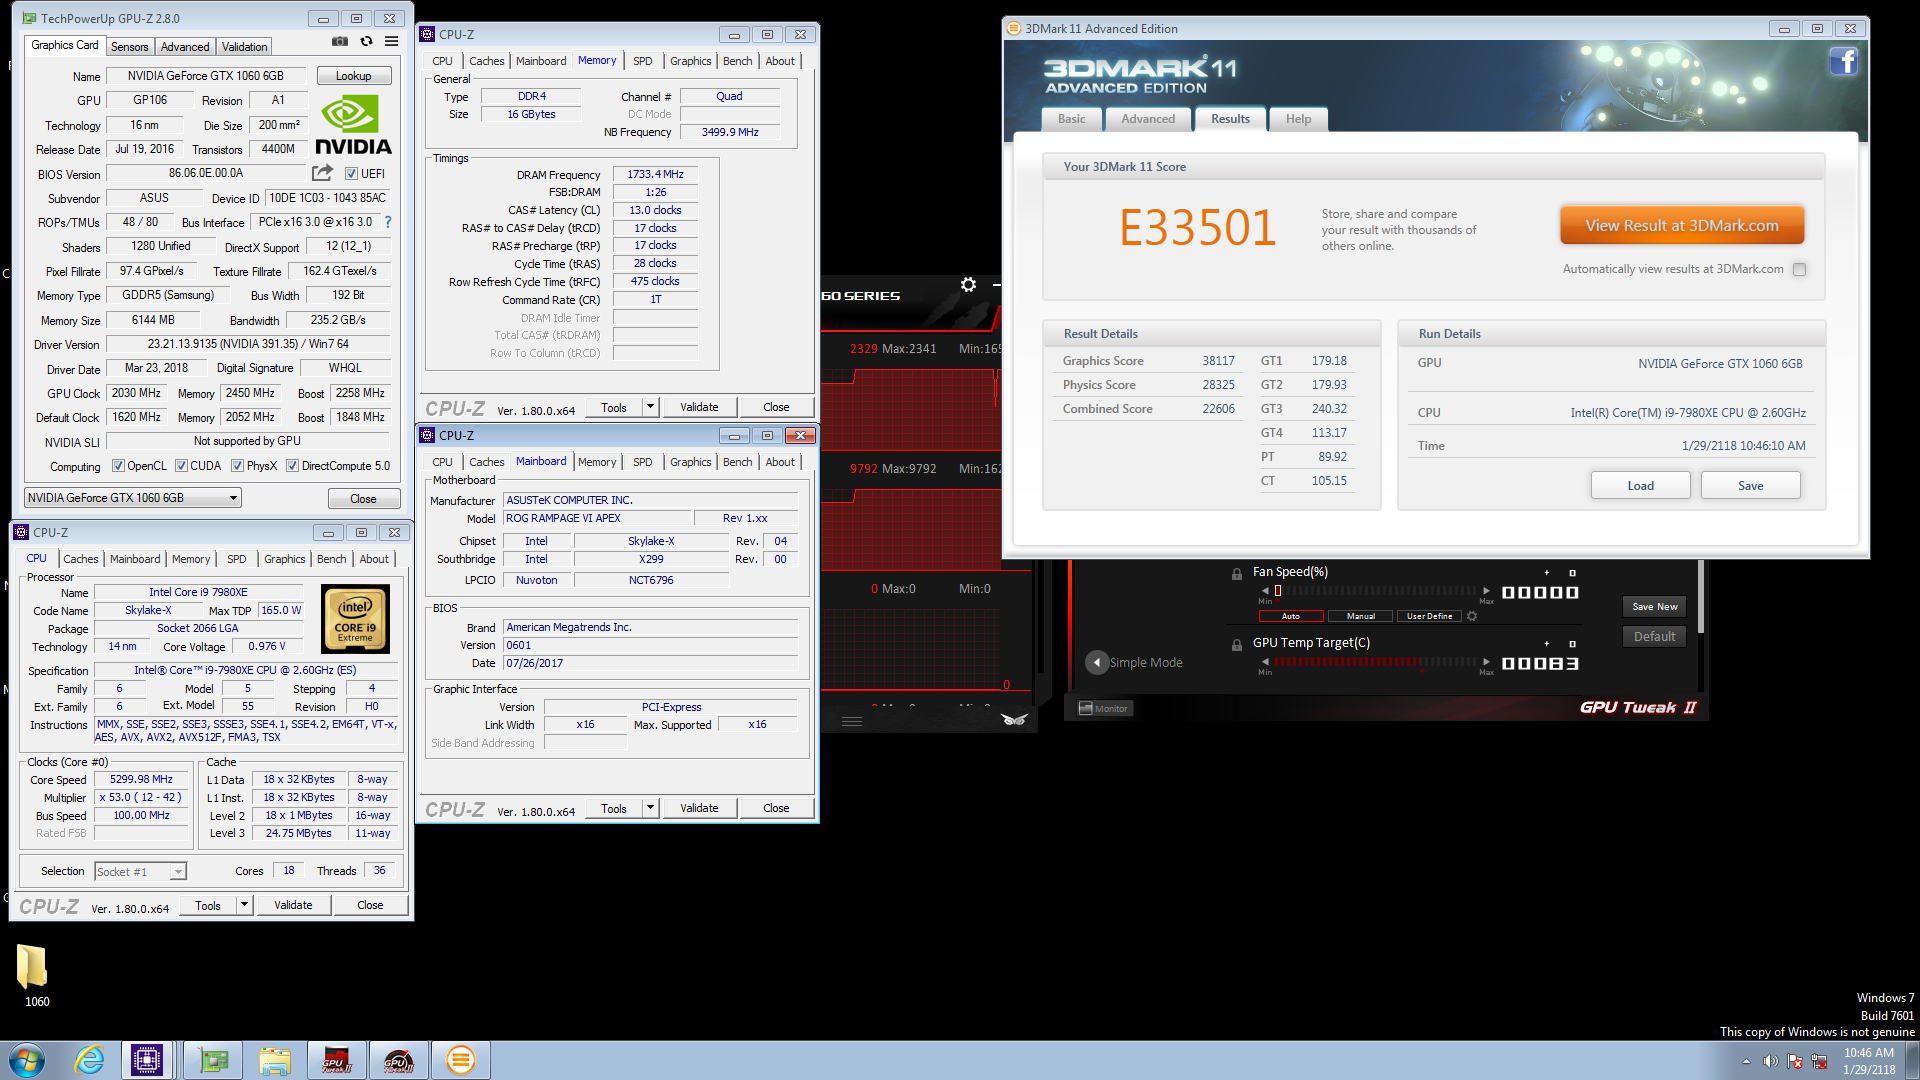Click the Fan Speed lock icon
Image resolution: width=1920 pixels, height=1080 pixels.
click(x=1237, y=573)
